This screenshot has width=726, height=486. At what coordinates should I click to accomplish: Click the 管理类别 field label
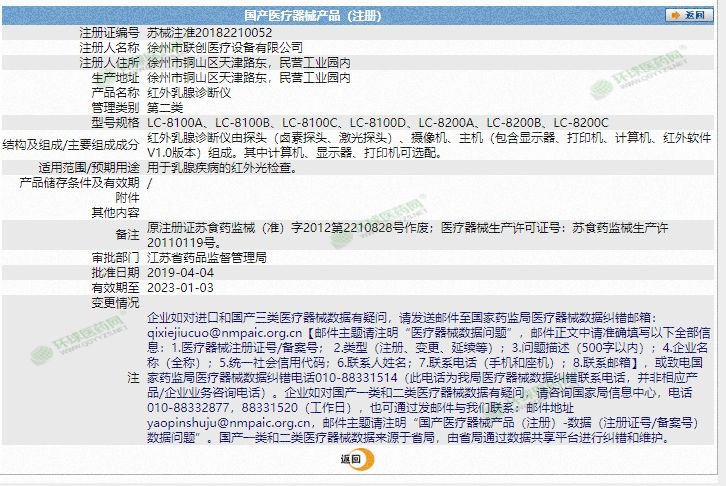(115, 108)
